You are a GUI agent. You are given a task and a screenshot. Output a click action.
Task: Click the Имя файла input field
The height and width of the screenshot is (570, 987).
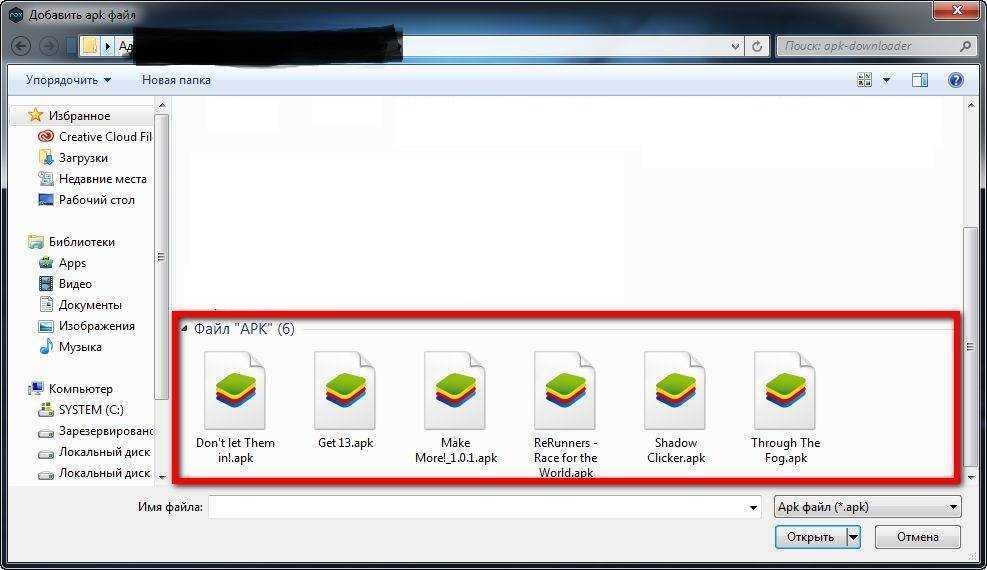point(477,506)
